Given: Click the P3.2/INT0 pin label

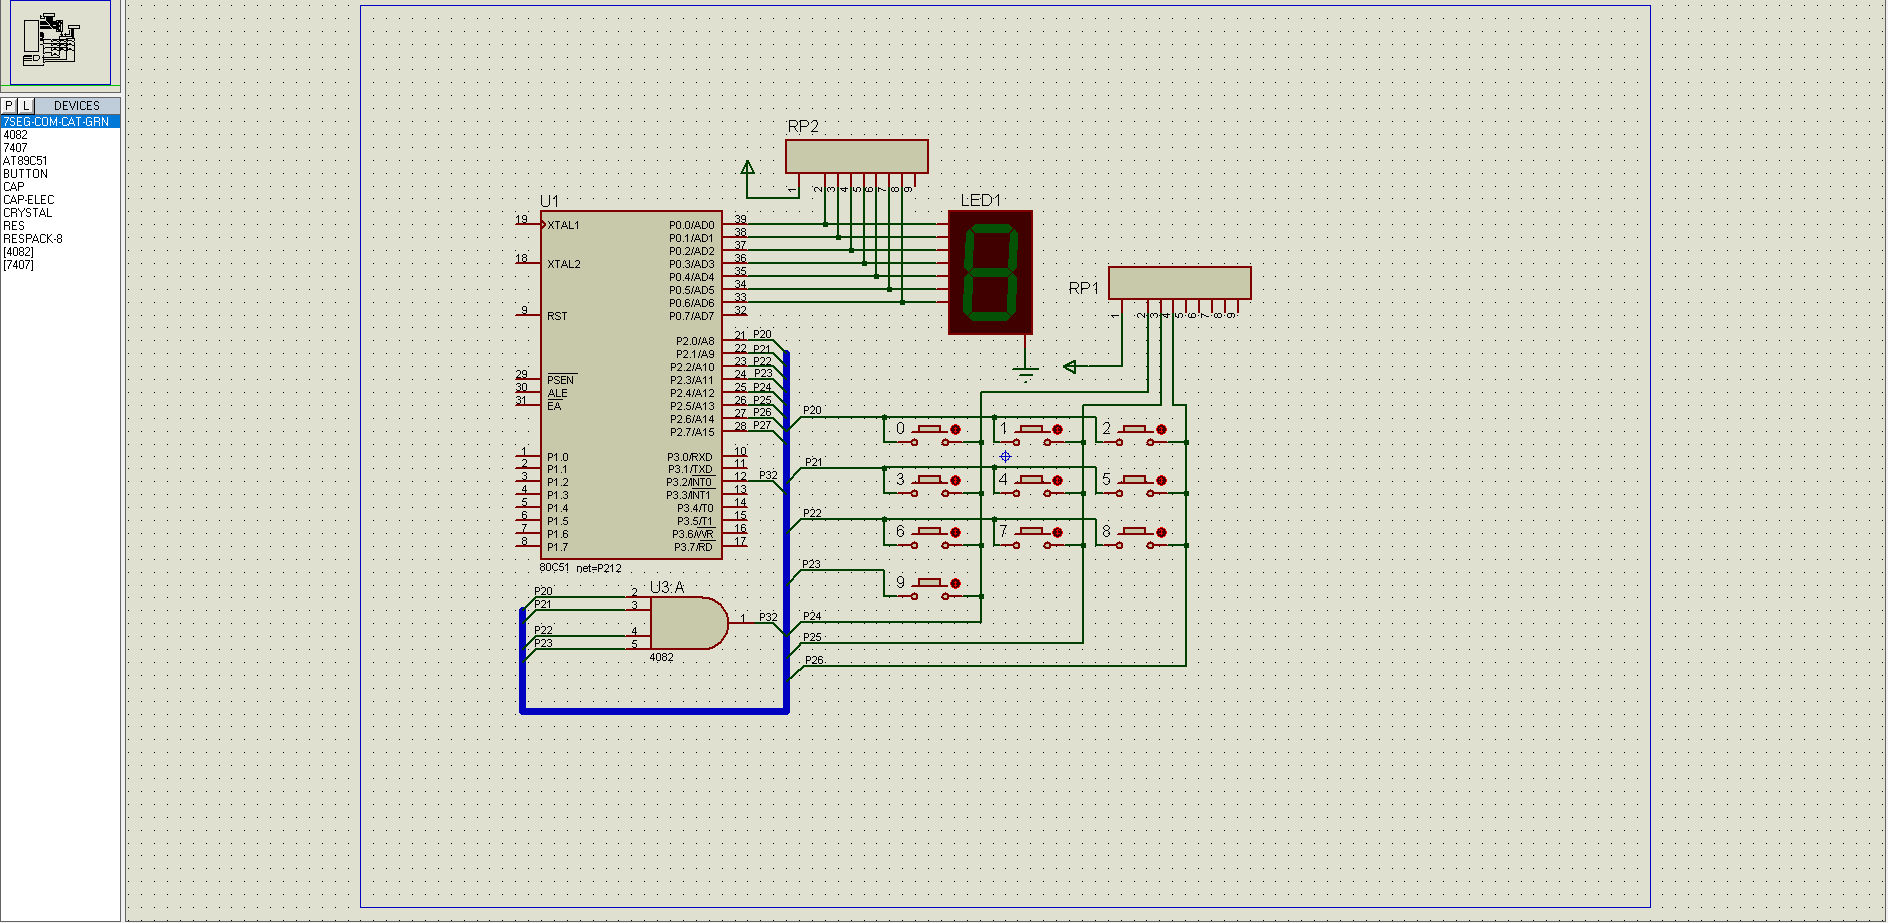Looking at the screenshot, I should tap(690, 482).
